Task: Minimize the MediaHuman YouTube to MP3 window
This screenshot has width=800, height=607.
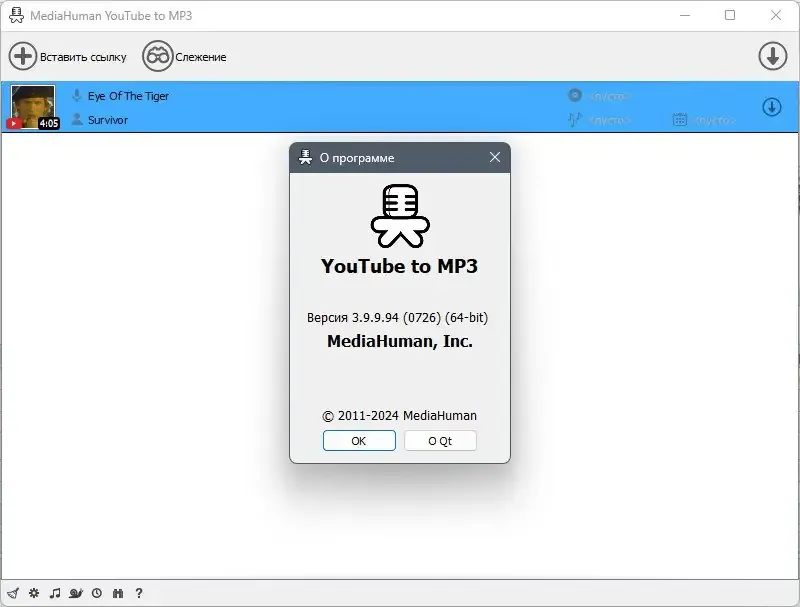Action: pos(685,15)
